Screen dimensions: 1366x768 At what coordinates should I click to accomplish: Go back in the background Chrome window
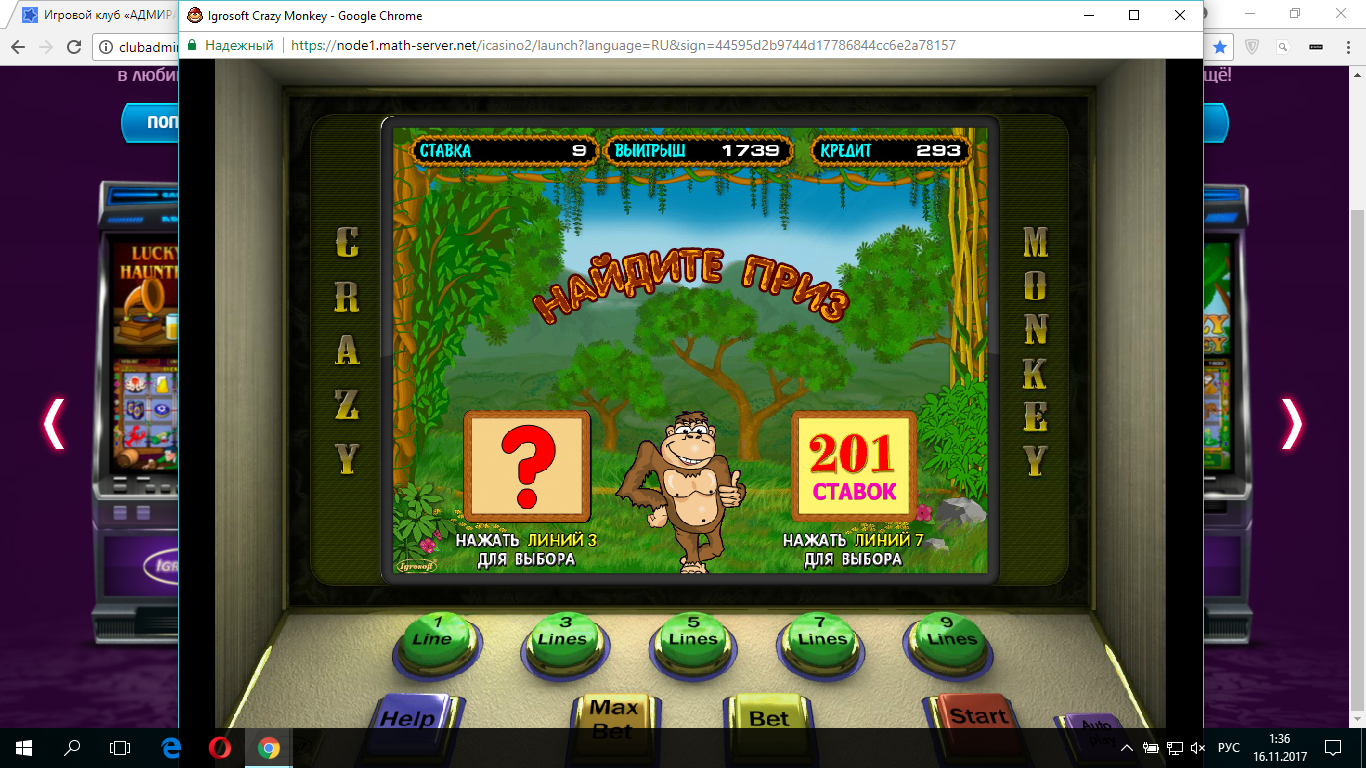click(x=18, y=47)
